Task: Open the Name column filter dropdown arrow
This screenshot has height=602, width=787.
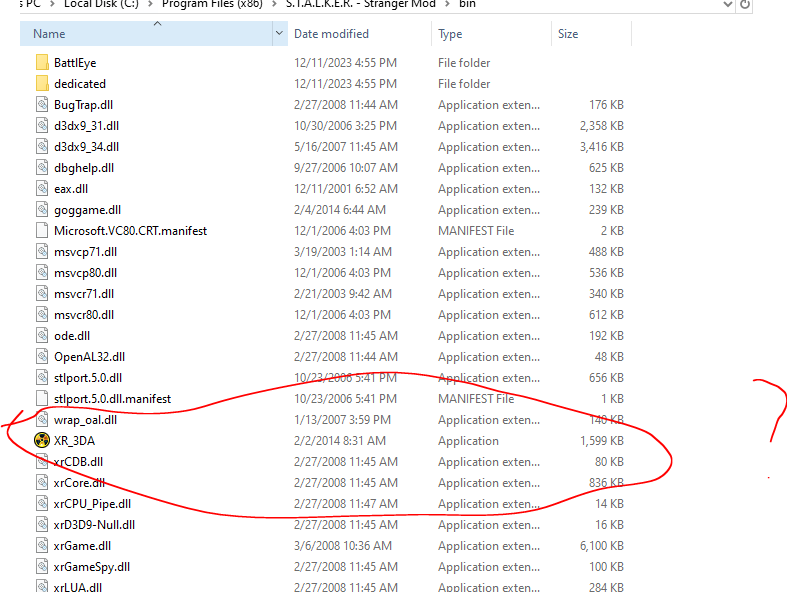Action: [x=280, y=34]
